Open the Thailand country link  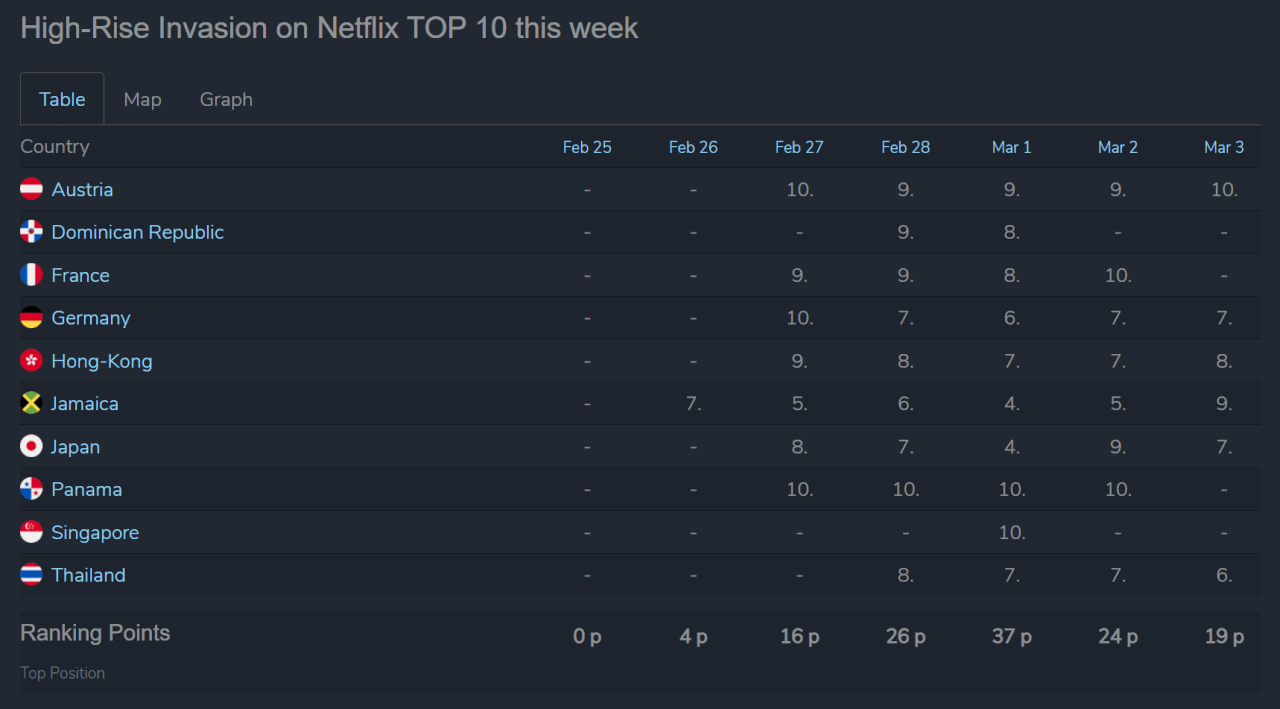[88, 575]
